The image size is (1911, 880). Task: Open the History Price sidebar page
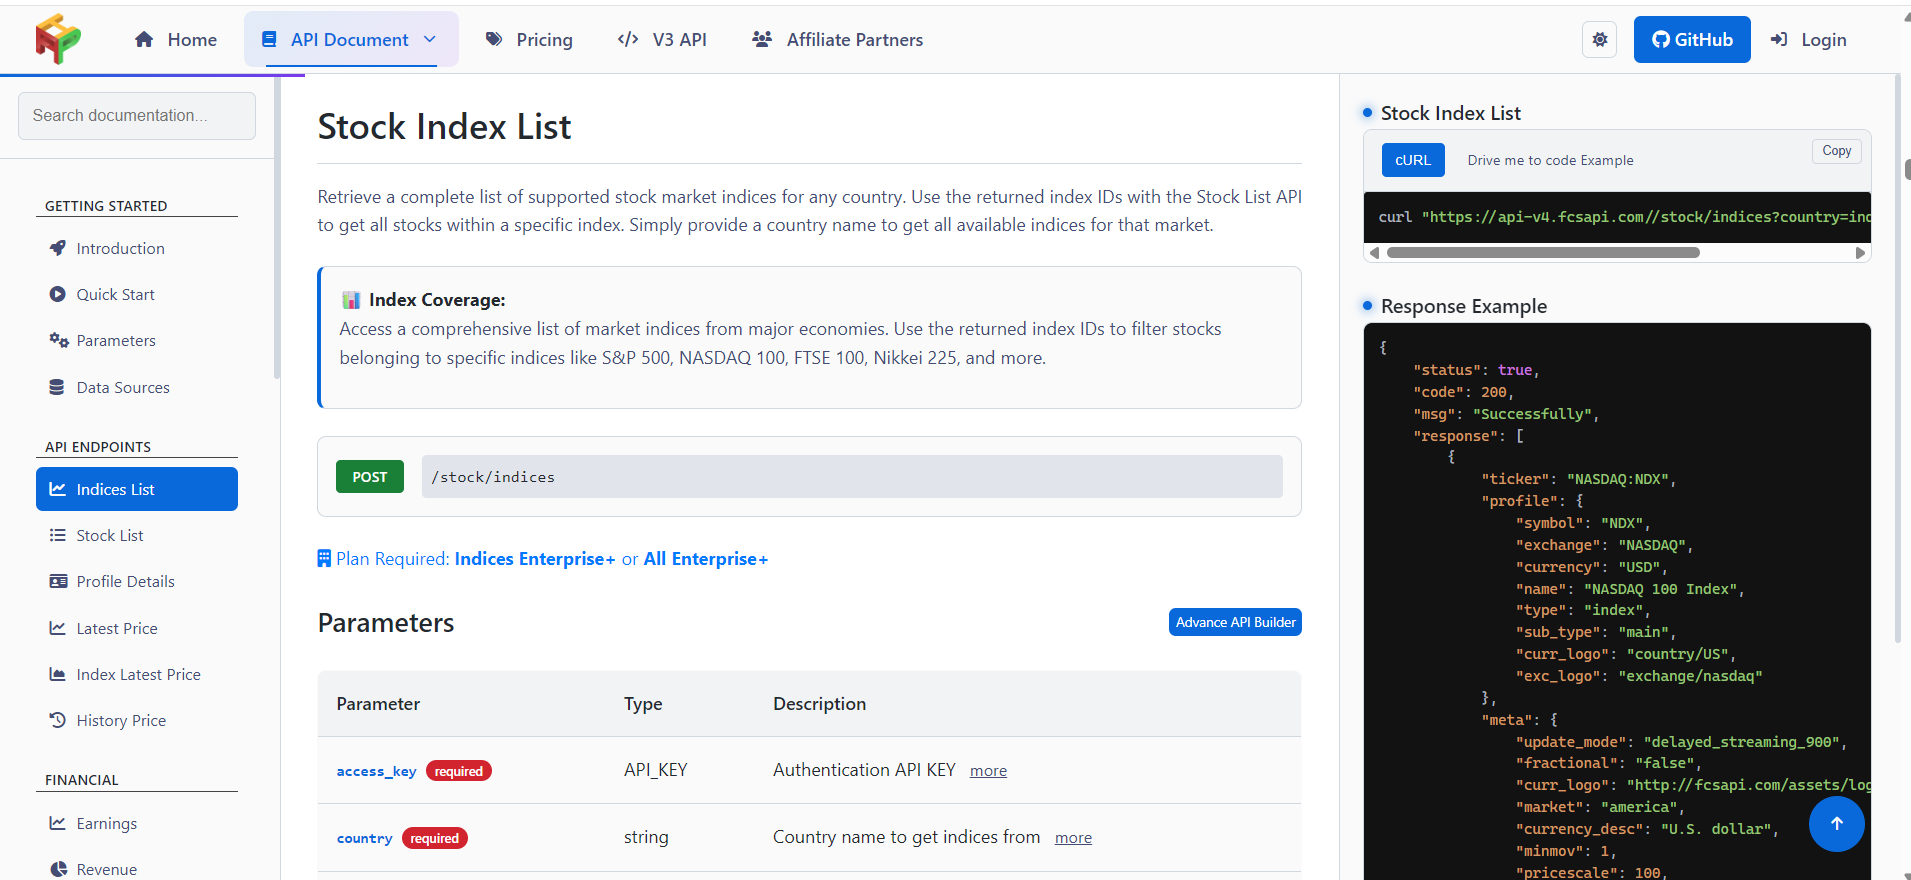137,720
